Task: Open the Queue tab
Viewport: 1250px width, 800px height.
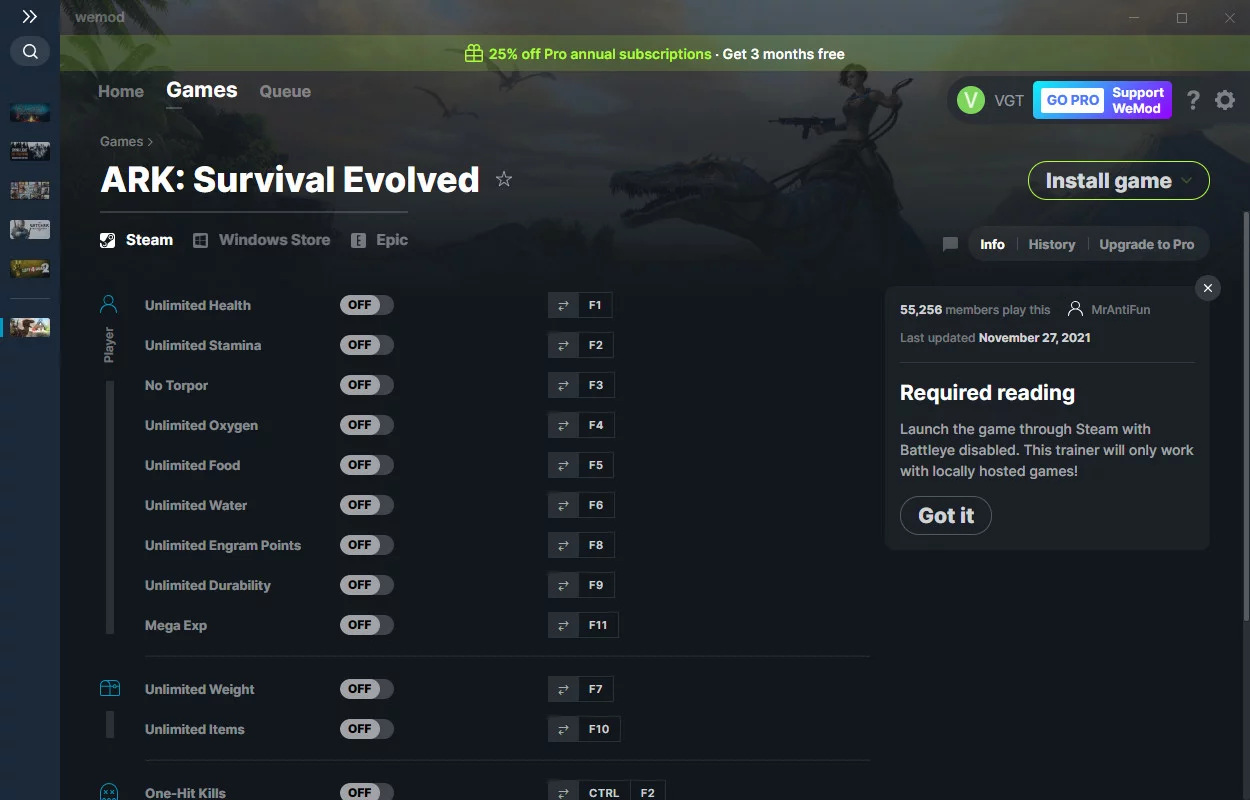Action: coord(285,91)
